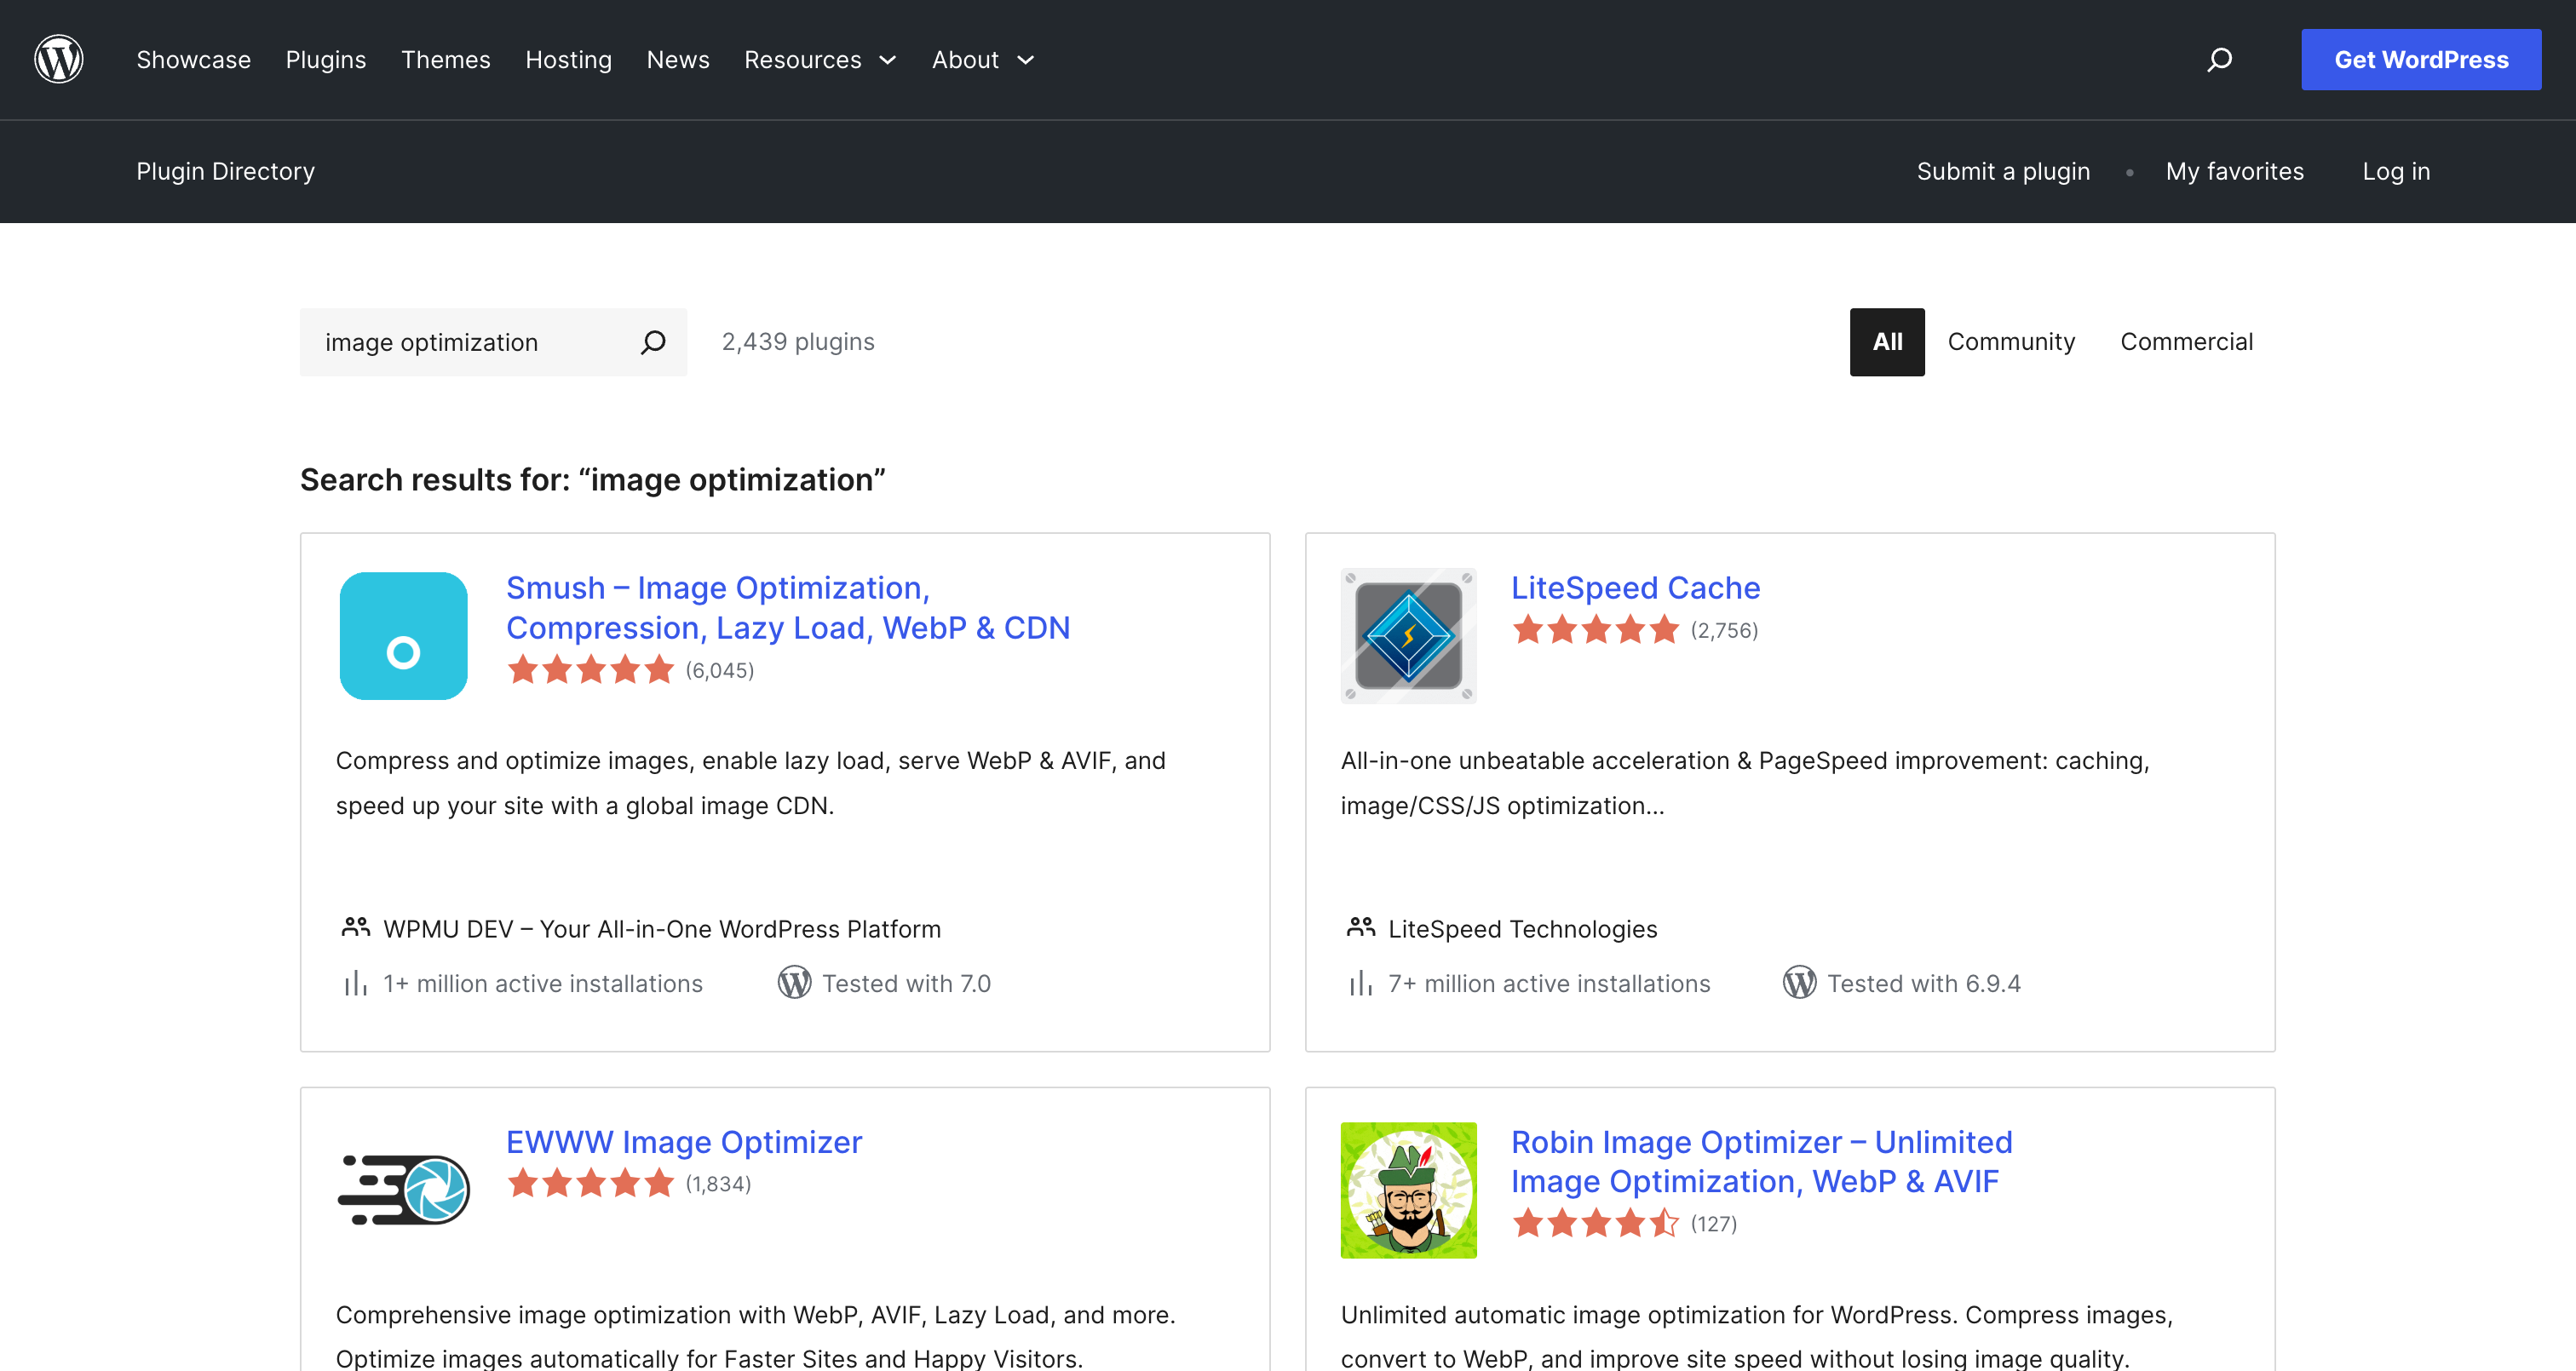Click the Search results heading
The width and height of the screenshot is (2576, 1371).
point(593,480)
